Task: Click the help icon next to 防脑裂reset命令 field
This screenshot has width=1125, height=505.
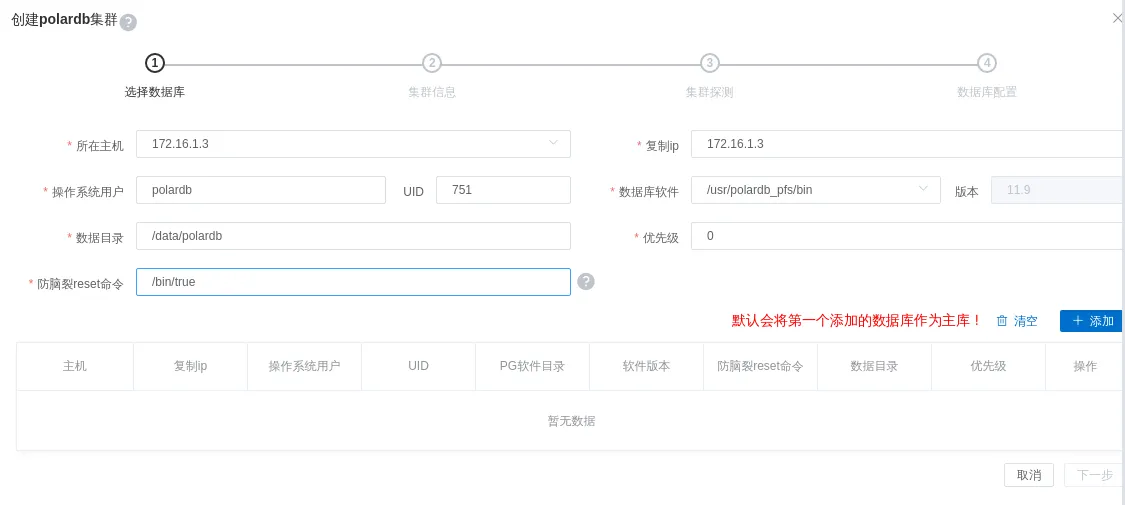Action: [586, 282]
